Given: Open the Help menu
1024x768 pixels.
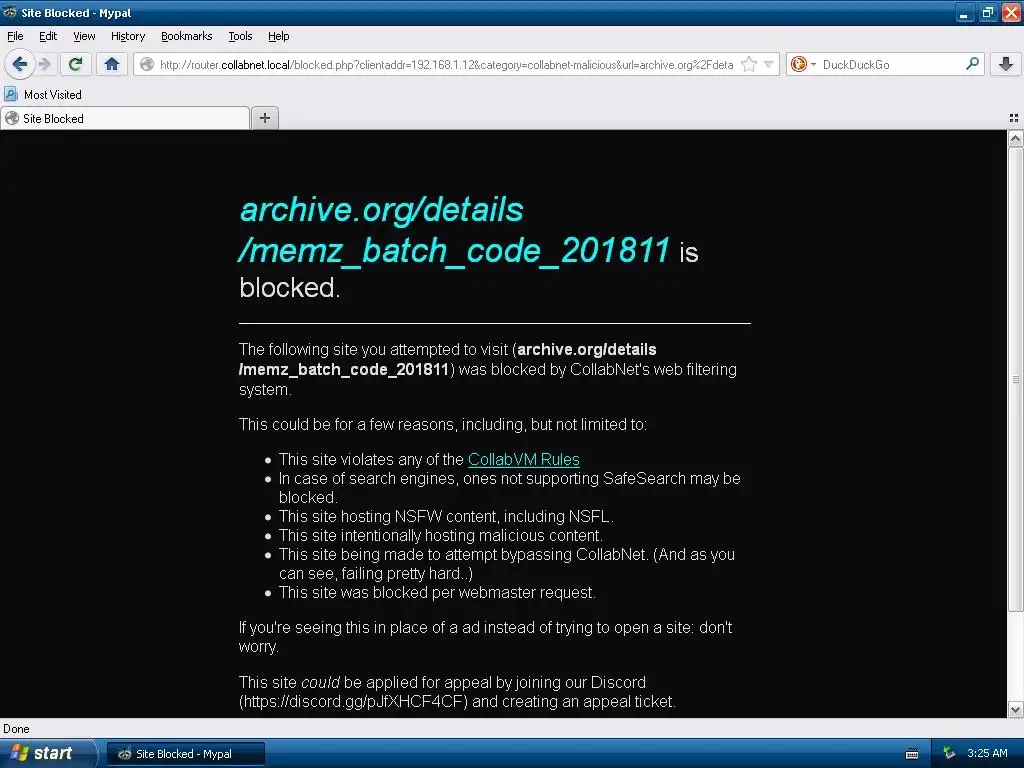Looking at the screenshot, I should tap(278, 36).
